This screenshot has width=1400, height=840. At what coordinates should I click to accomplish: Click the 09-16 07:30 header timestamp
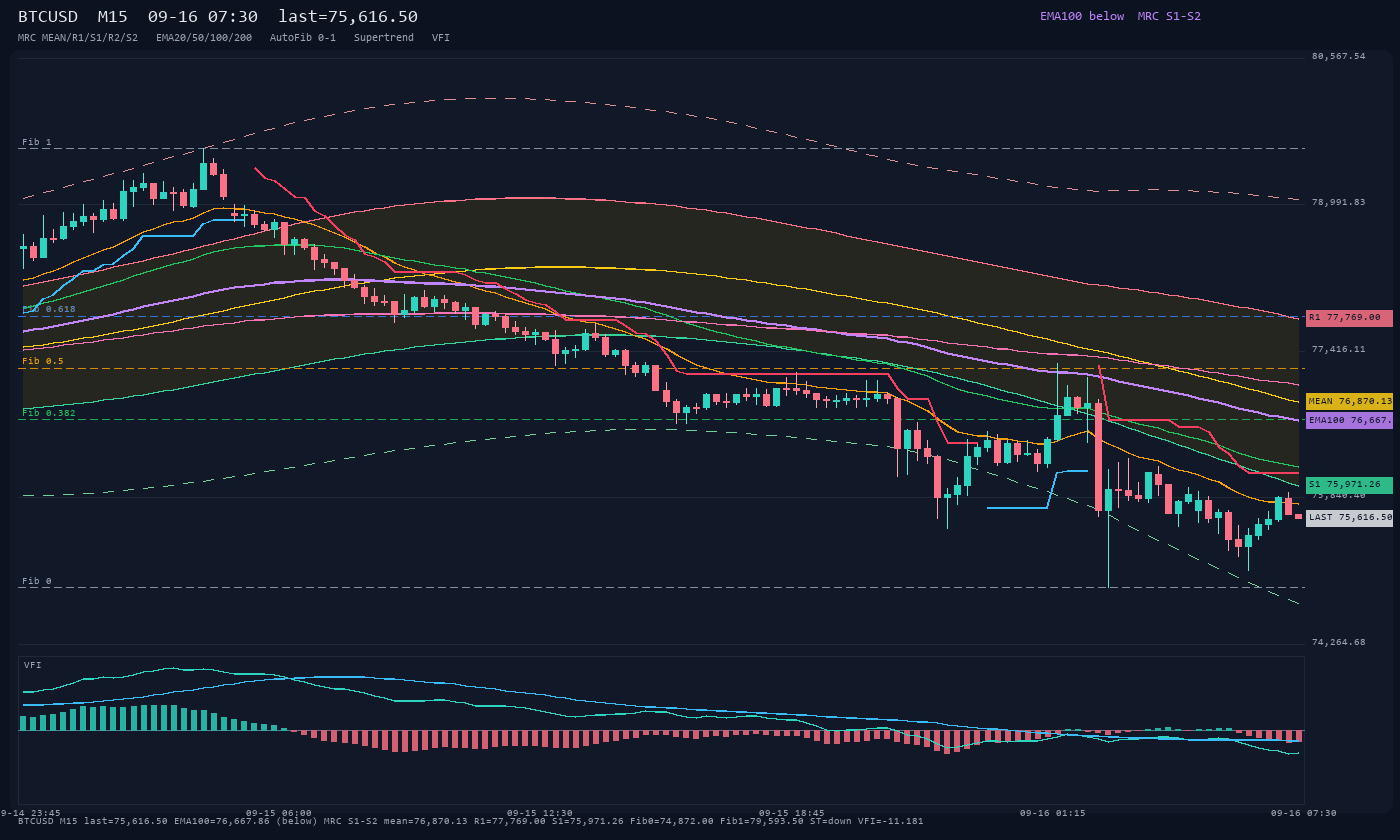203,17
